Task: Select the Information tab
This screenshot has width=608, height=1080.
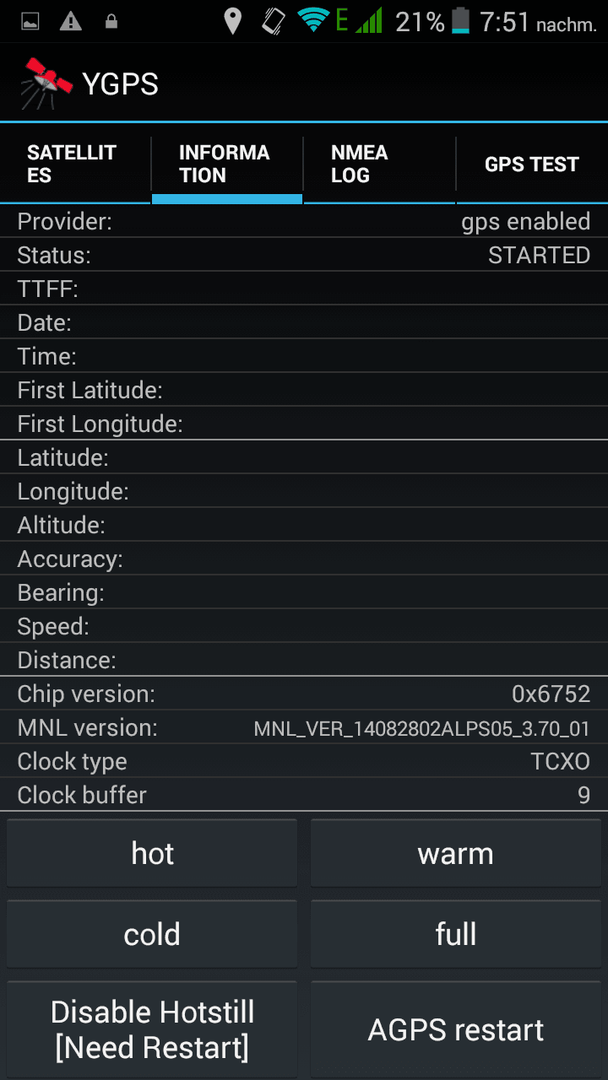Action: (x=227, y=164)
